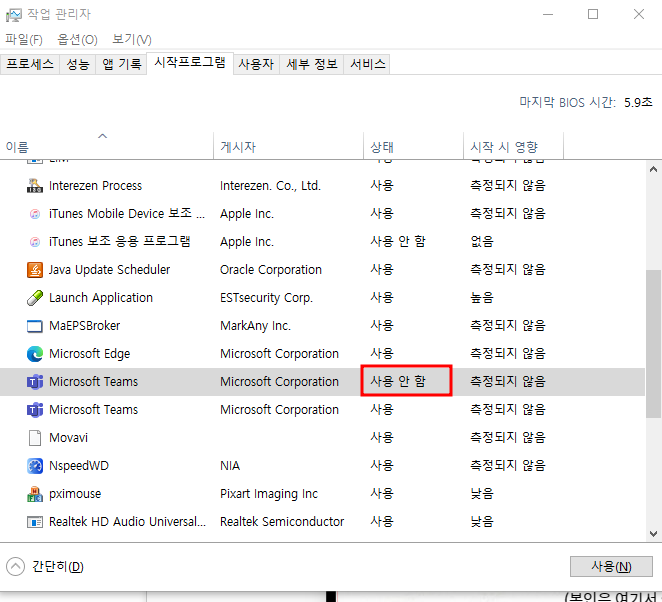Click the Movavi blank file icon
Screen dimensions: 662x602
35,438
